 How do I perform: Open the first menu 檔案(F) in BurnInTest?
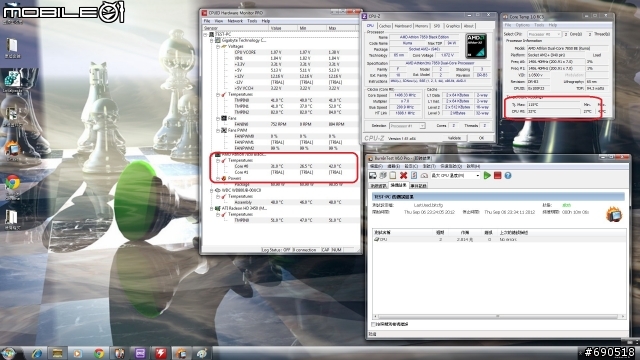pyautogui.click(x=376, y=167)
